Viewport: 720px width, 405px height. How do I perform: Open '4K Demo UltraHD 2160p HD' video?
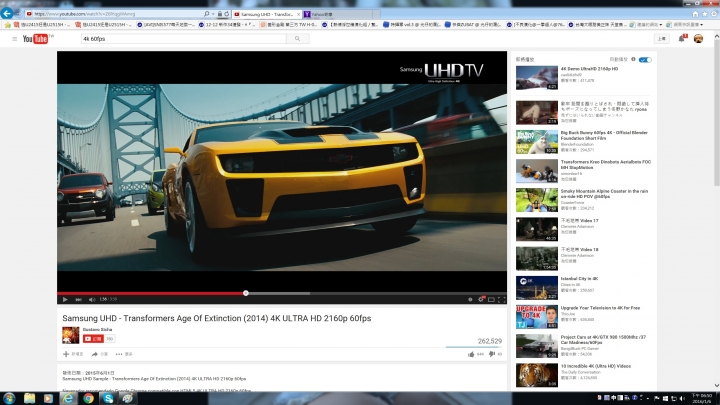589,69
